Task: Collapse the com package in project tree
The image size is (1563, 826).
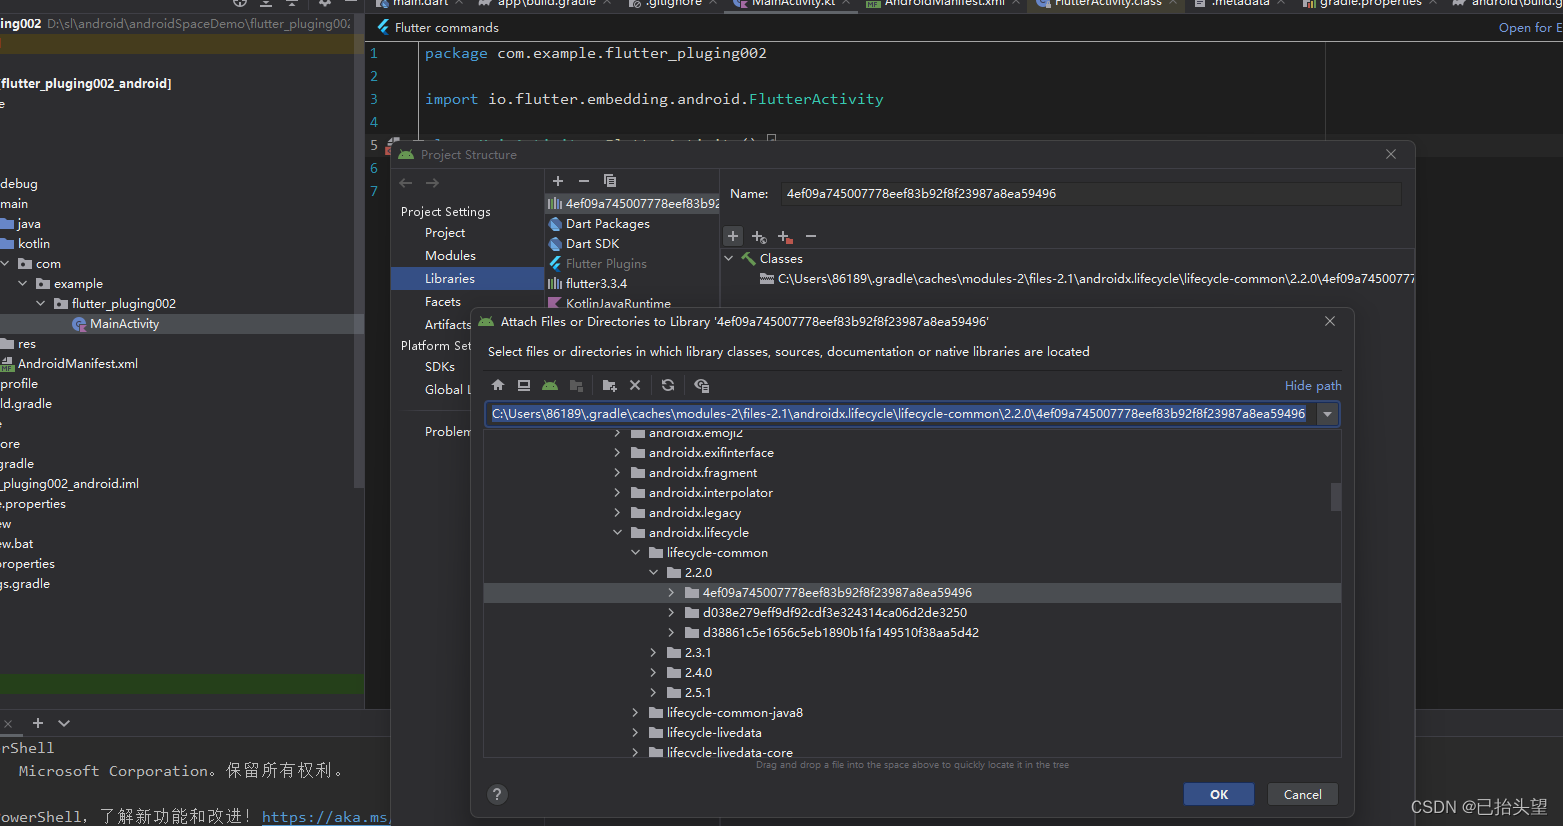Action: [x=5, y=264]
